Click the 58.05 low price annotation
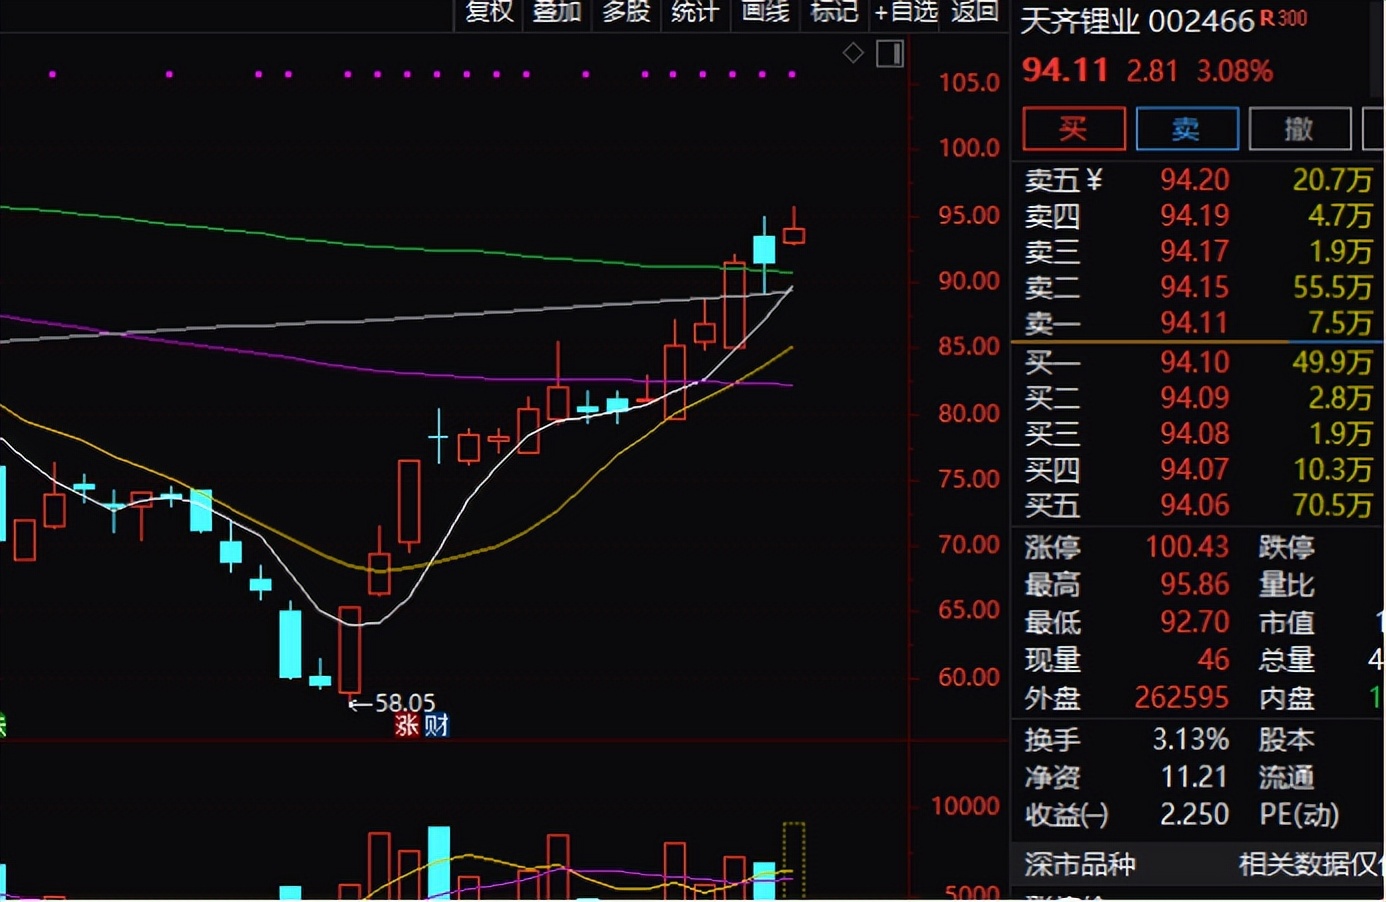The image size is (1386, 902). coord(404,703)
